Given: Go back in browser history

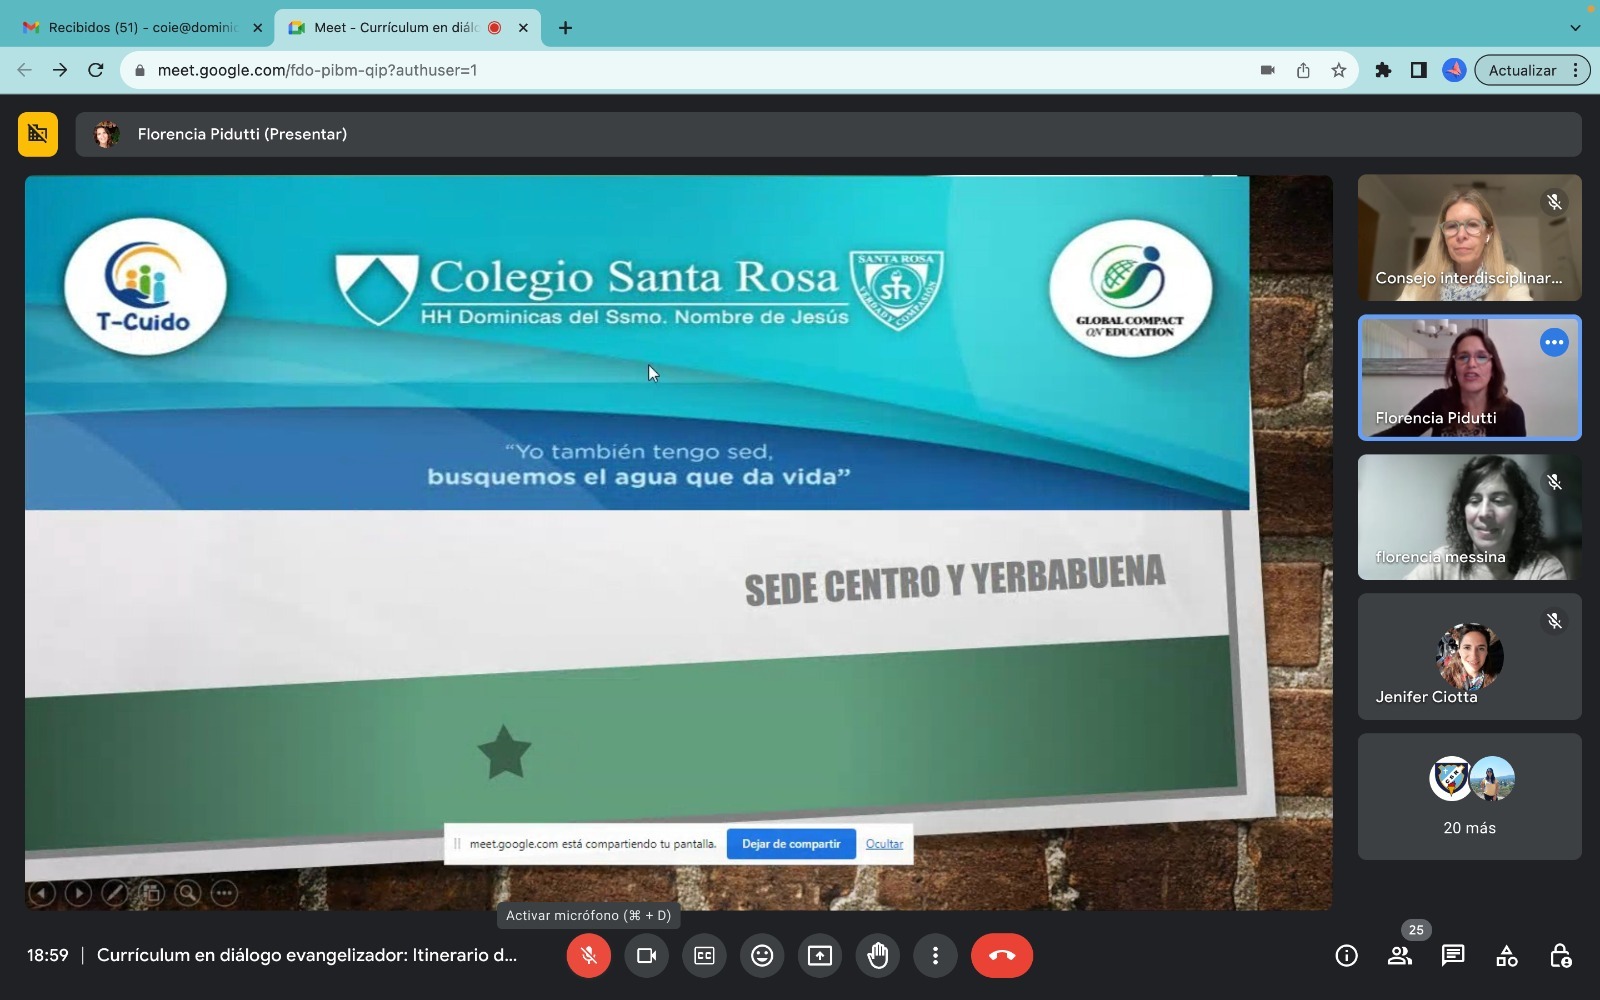Looking at the screenshot, I should [25, 70].
